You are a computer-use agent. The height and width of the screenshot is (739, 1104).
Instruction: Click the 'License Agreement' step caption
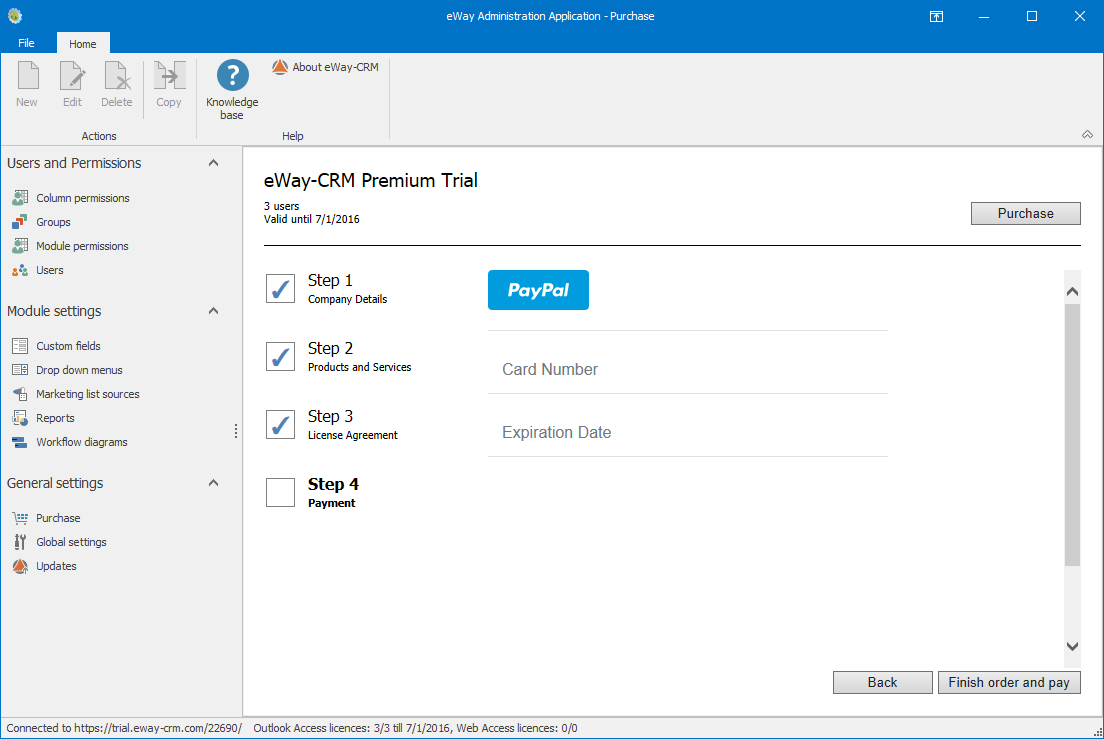(353, 436)
